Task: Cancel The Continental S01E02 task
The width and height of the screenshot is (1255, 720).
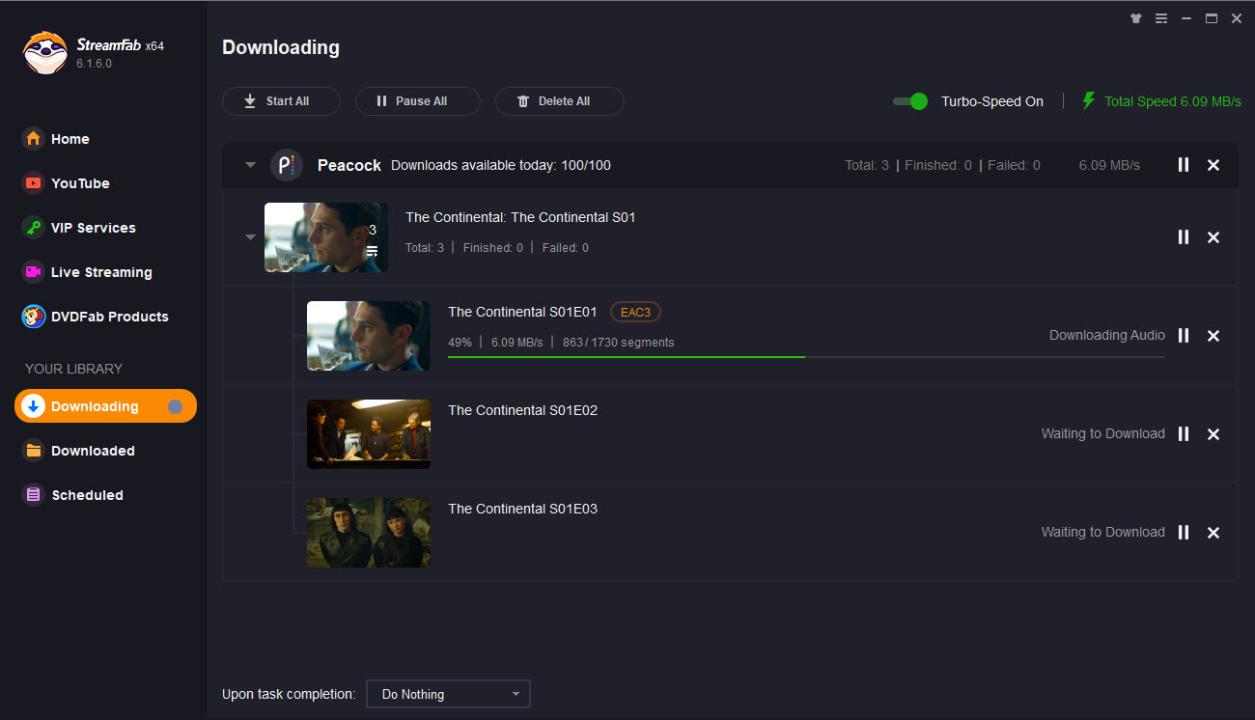Action: [x=1213, y=434]
